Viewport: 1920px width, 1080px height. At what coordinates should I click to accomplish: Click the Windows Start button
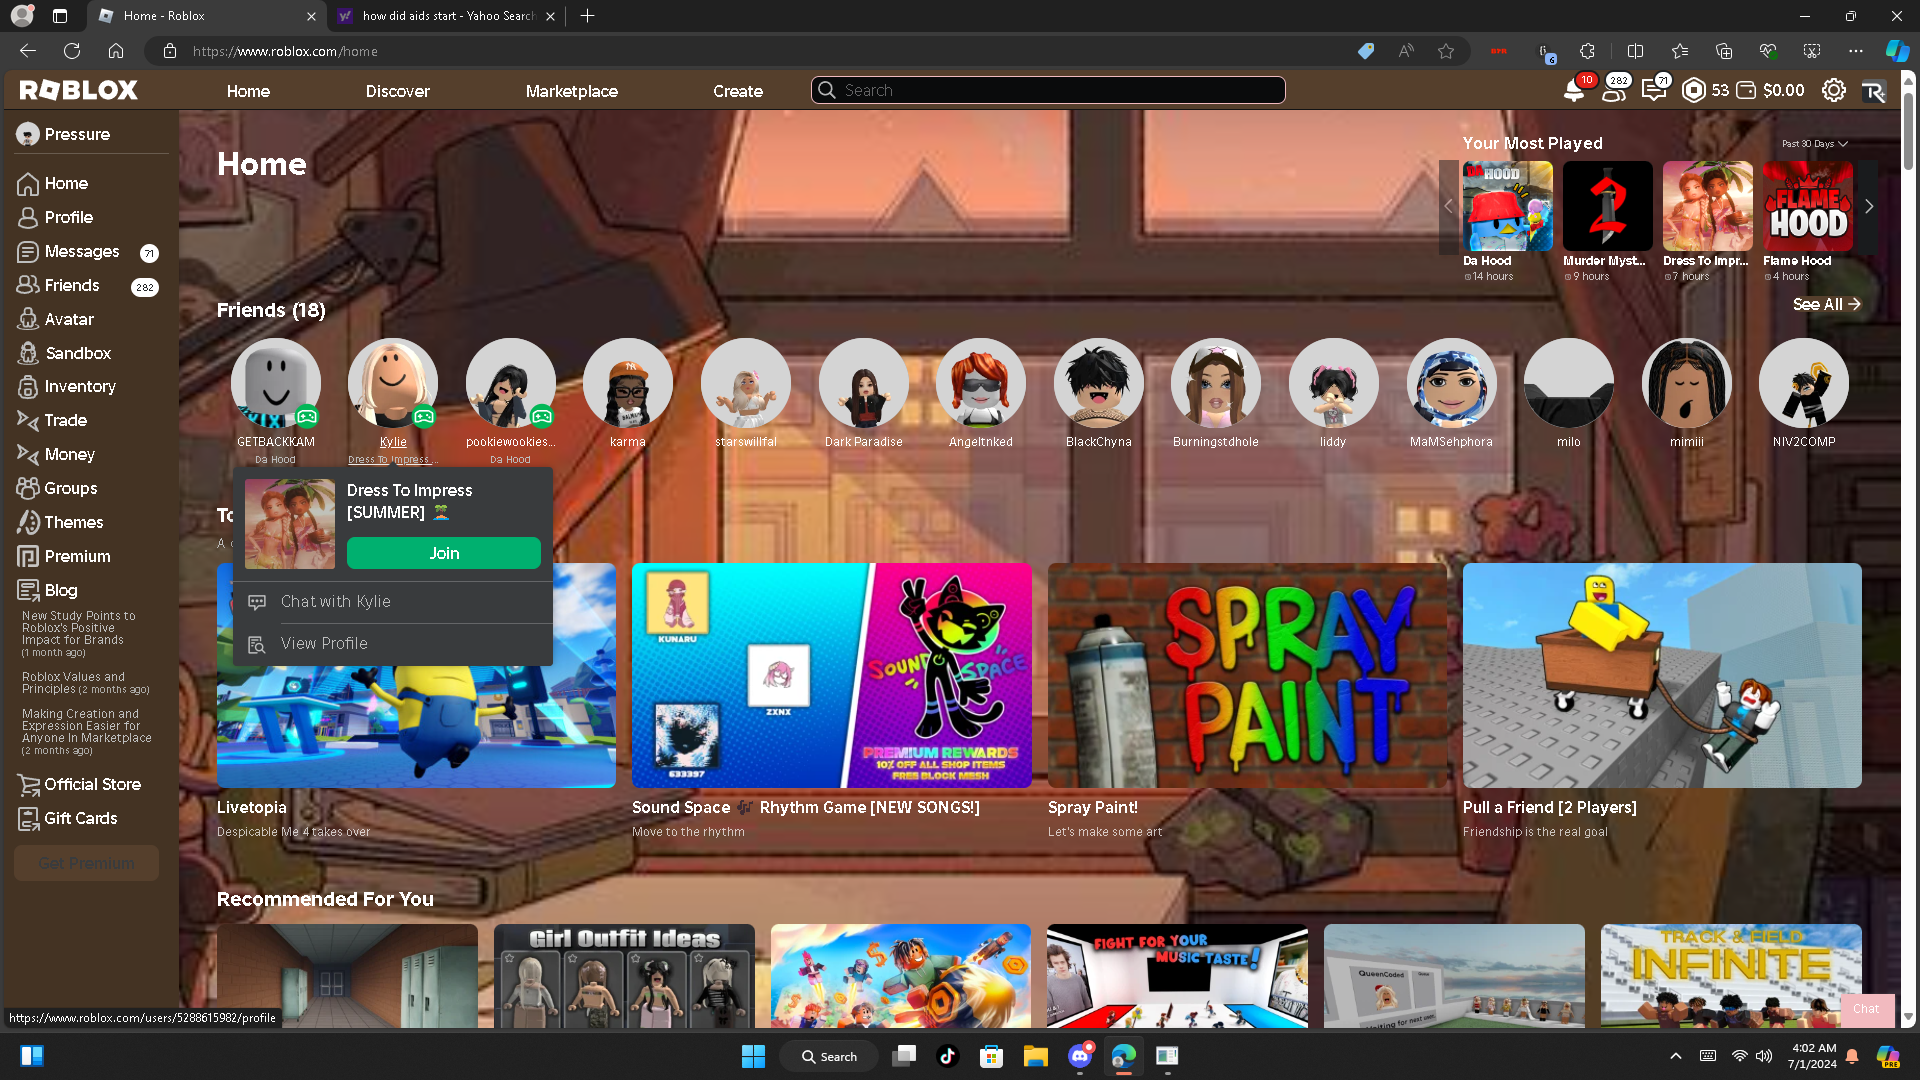pos(753,1056)
